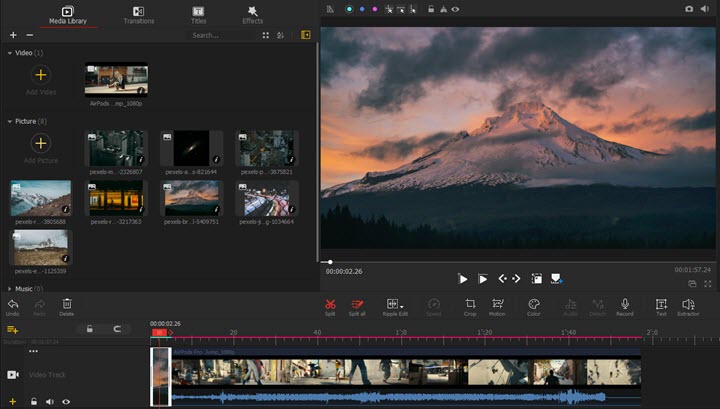Delete selected clip with trash icon
Screen dimensions: 720x409
67,304
